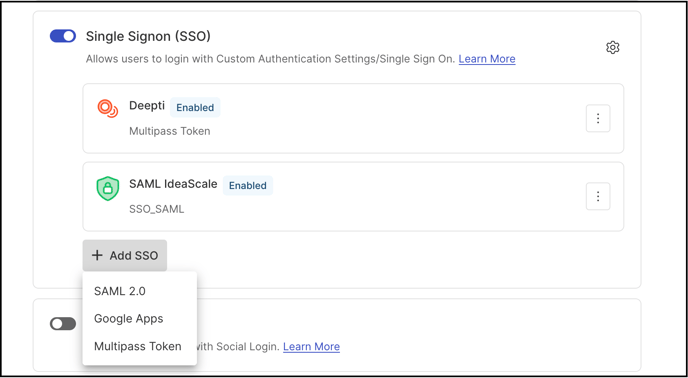Click the plus icon on Add SSO
This screenshot has height=378, width=688.
97,256
